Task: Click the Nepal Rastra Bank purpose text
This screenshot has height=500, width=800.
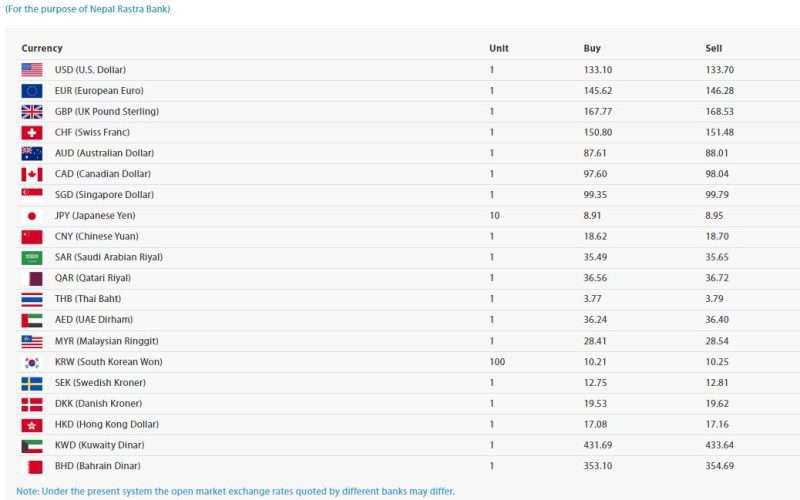Action: 88,9
